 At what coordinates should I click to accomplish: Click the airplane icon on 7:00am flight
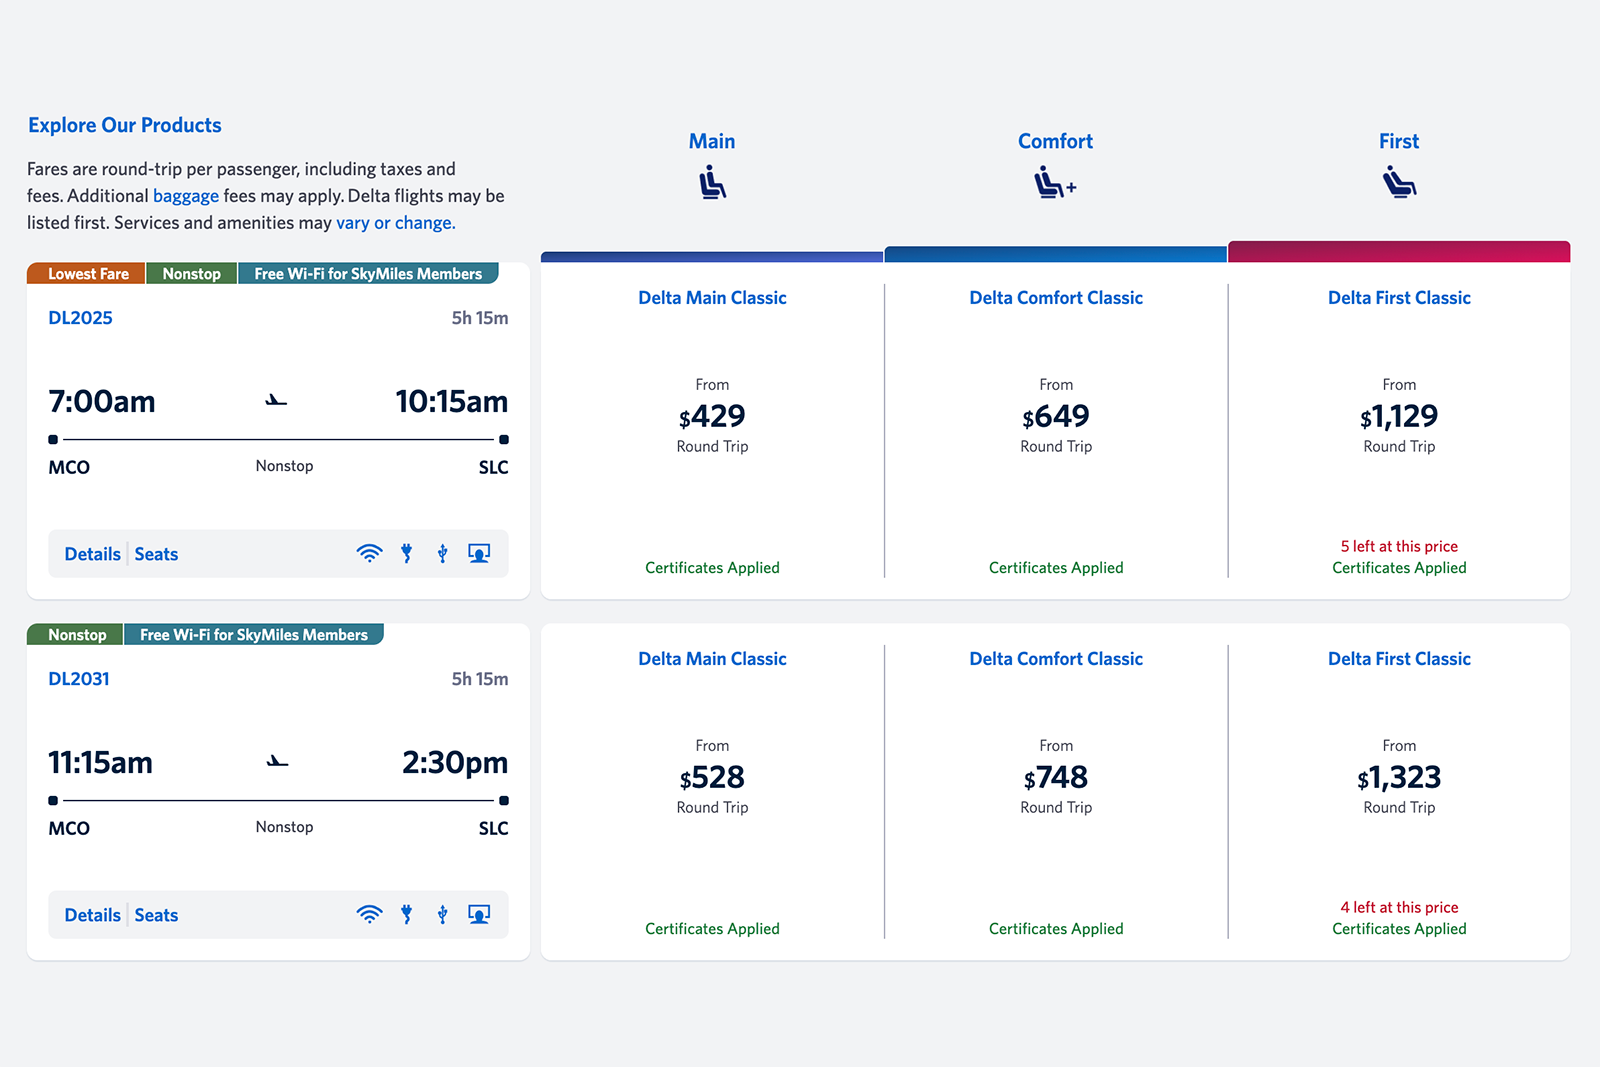[276, 401]
